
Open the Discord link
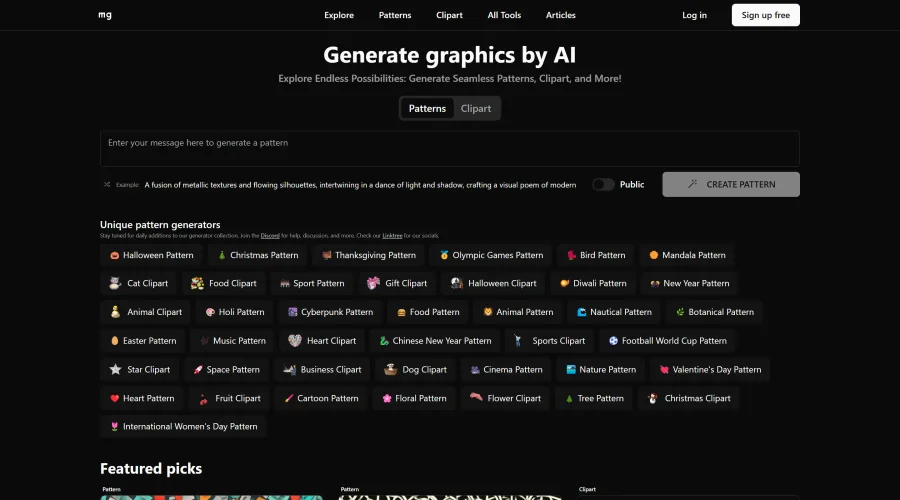[270, 235]
